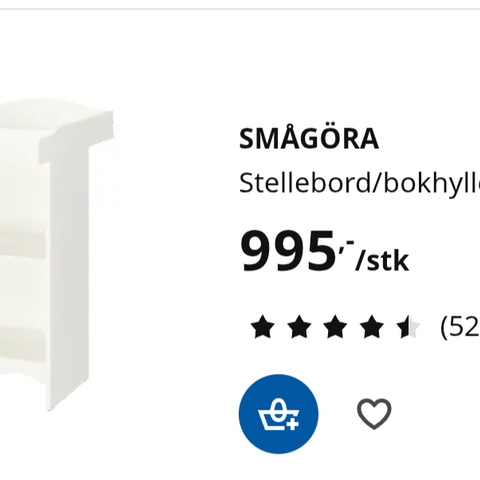Add SMÅGÖRA to the shopping basket

pyautogui.click(x=278, y=414)
